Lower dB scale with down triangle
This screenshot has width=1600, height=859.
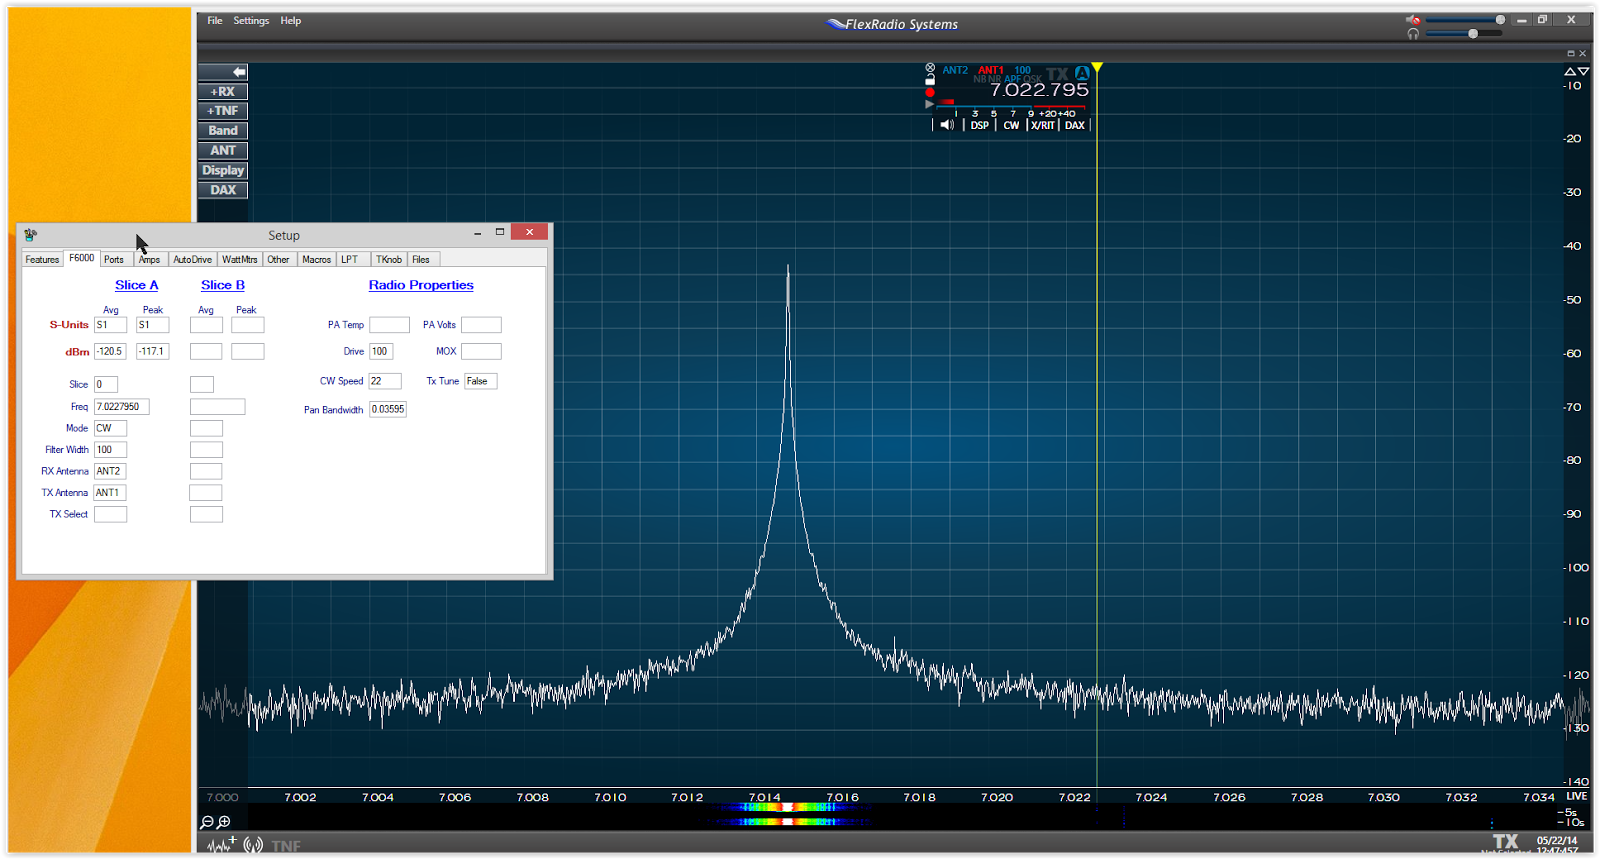click(1583, 72)
